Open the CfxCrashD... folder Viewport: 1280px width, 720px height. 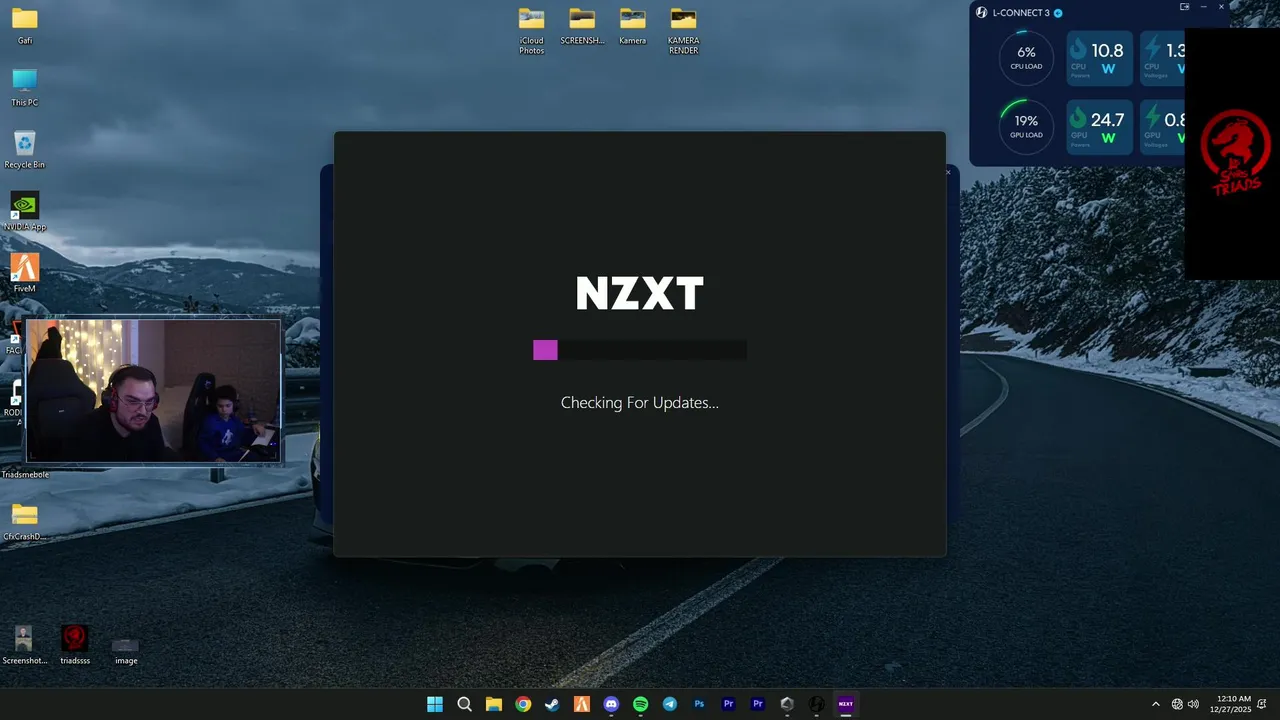point(25,522)
